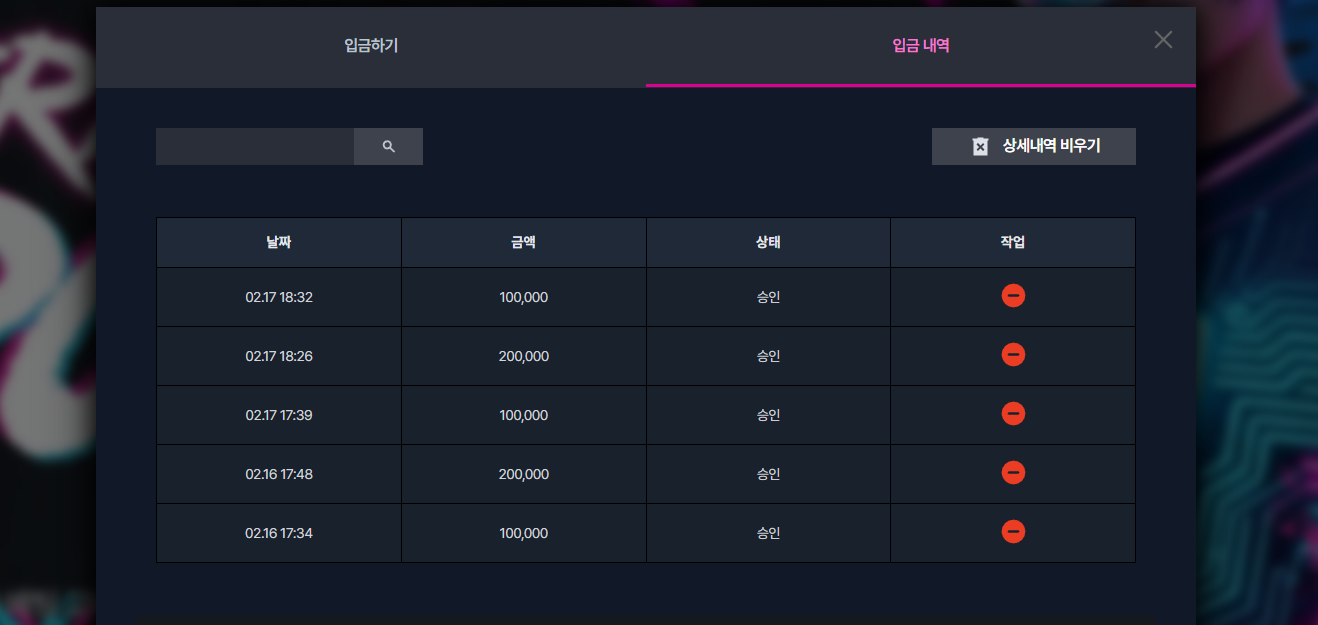Viewport: 1318px width, 625px height.
Task: Click the date cell 02.17 17:39
Action: click(279, 415)
